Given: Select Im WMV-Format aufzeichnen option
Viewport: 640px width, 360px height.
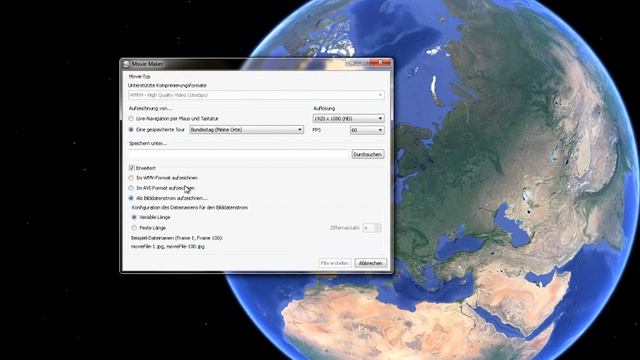Looking at the screenshot, I should [131, 178].
